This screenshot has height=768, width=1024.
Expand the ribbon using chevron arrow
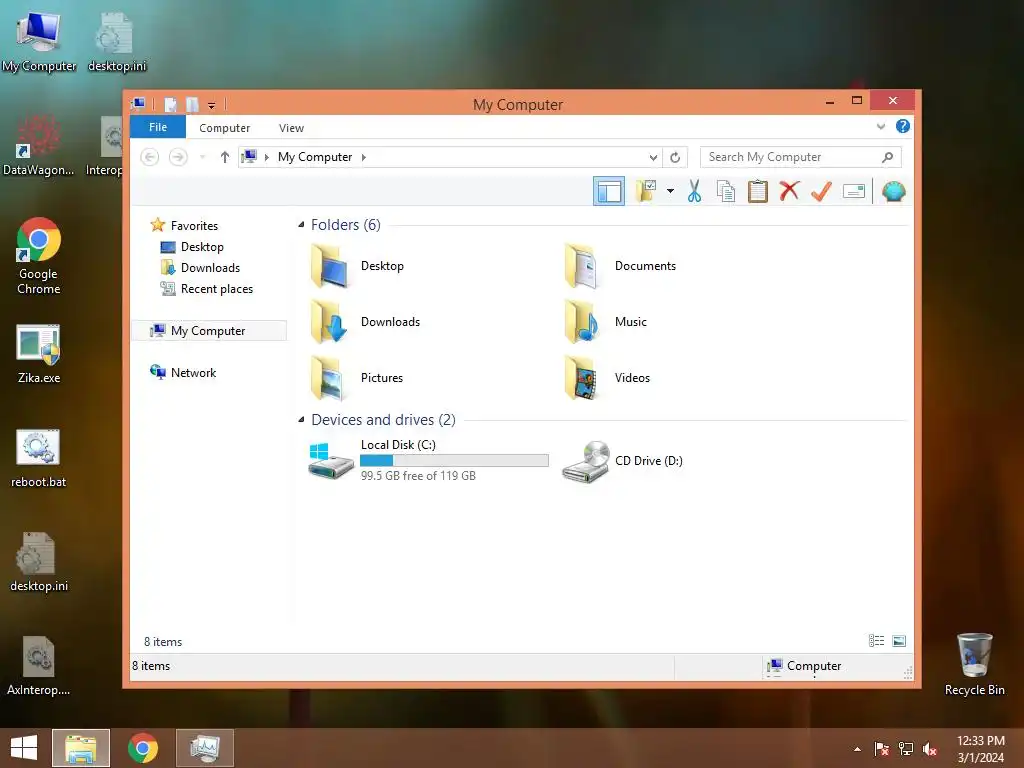click(x=881, y=127)
